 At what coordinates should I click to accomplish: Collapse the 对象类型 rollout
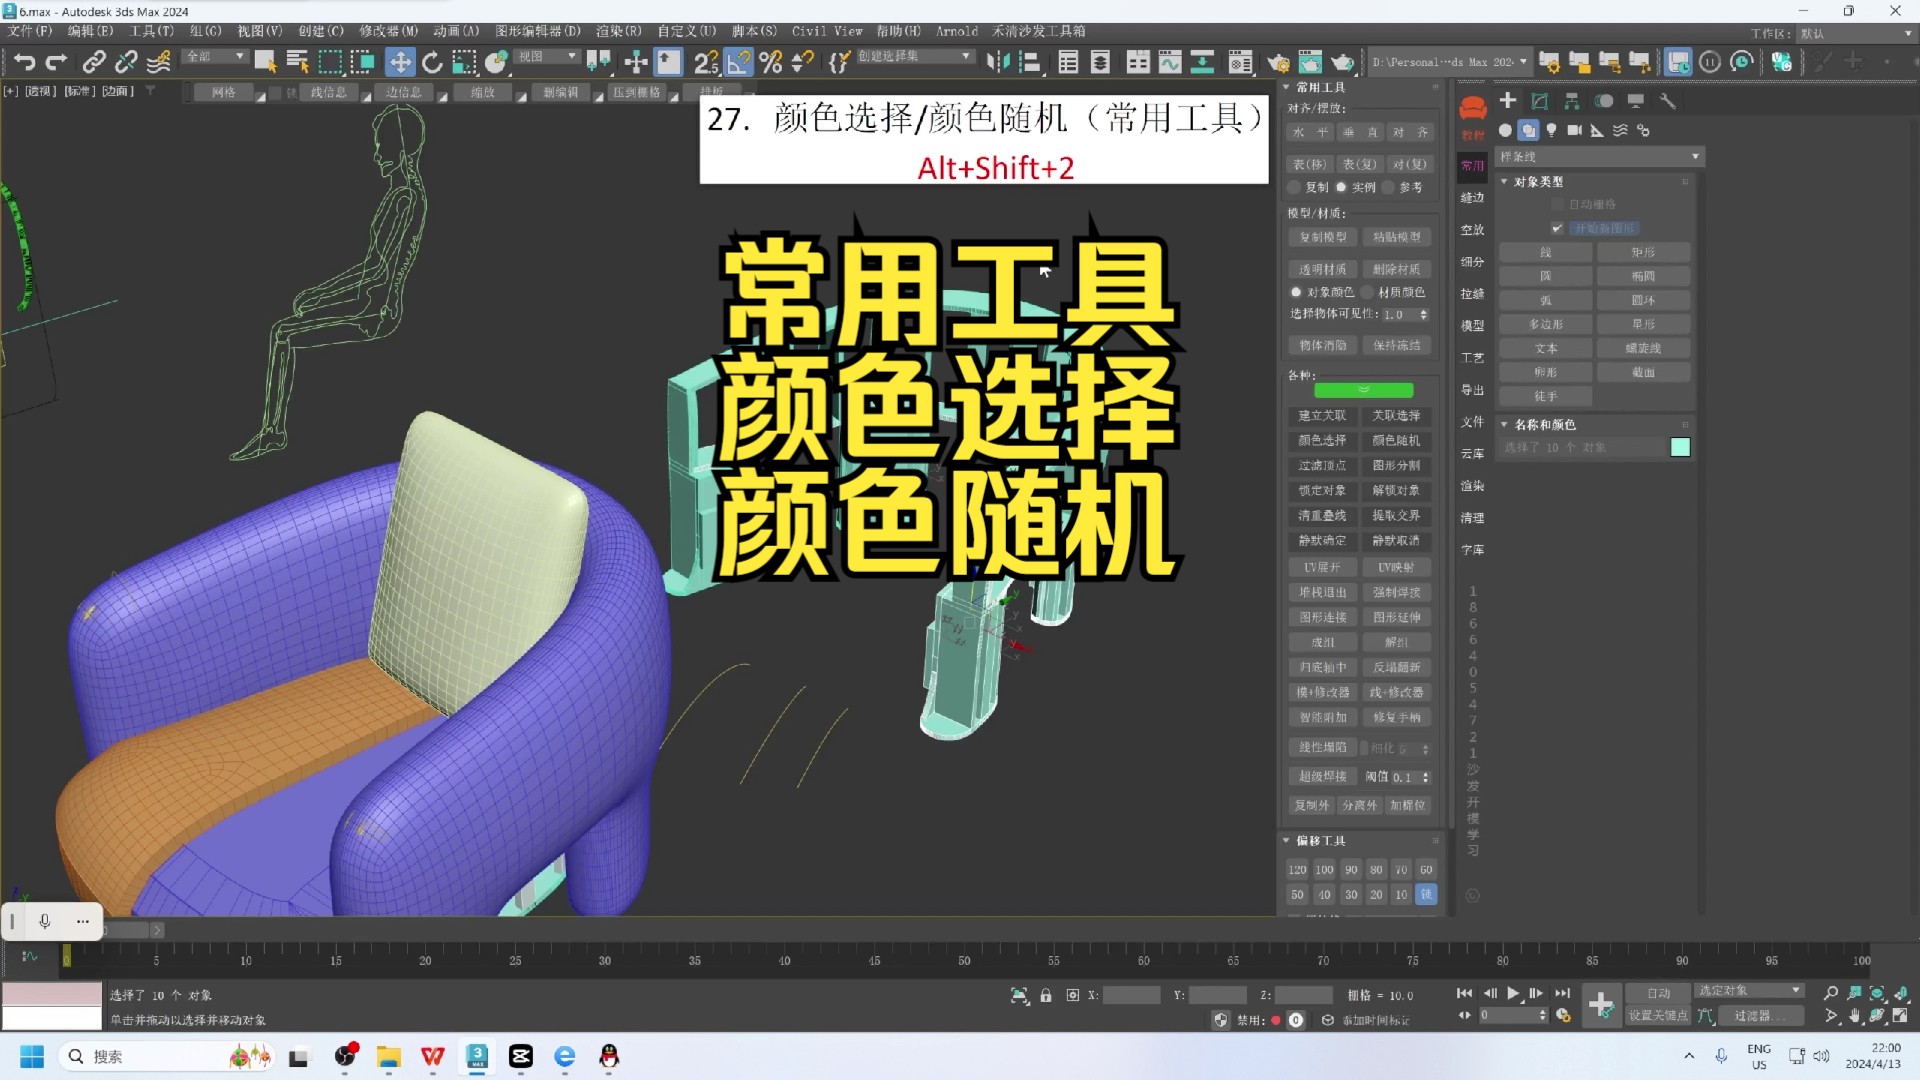point(1504,182)
